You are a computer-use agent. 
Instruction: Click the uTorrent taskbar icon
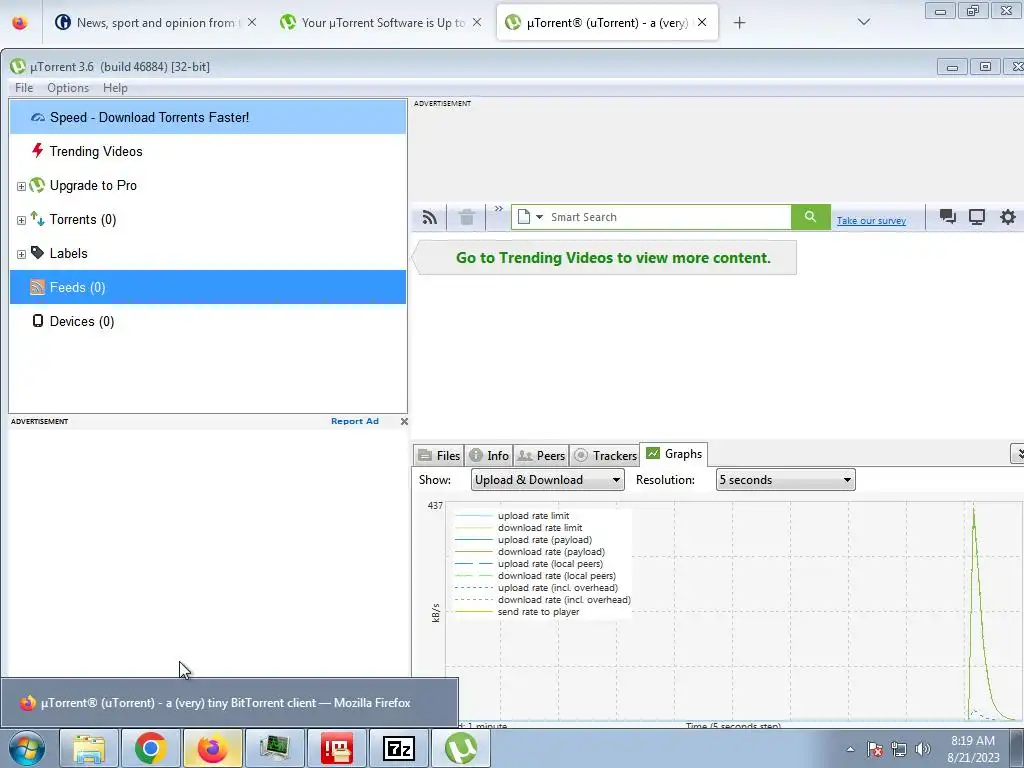pos(460,748)
